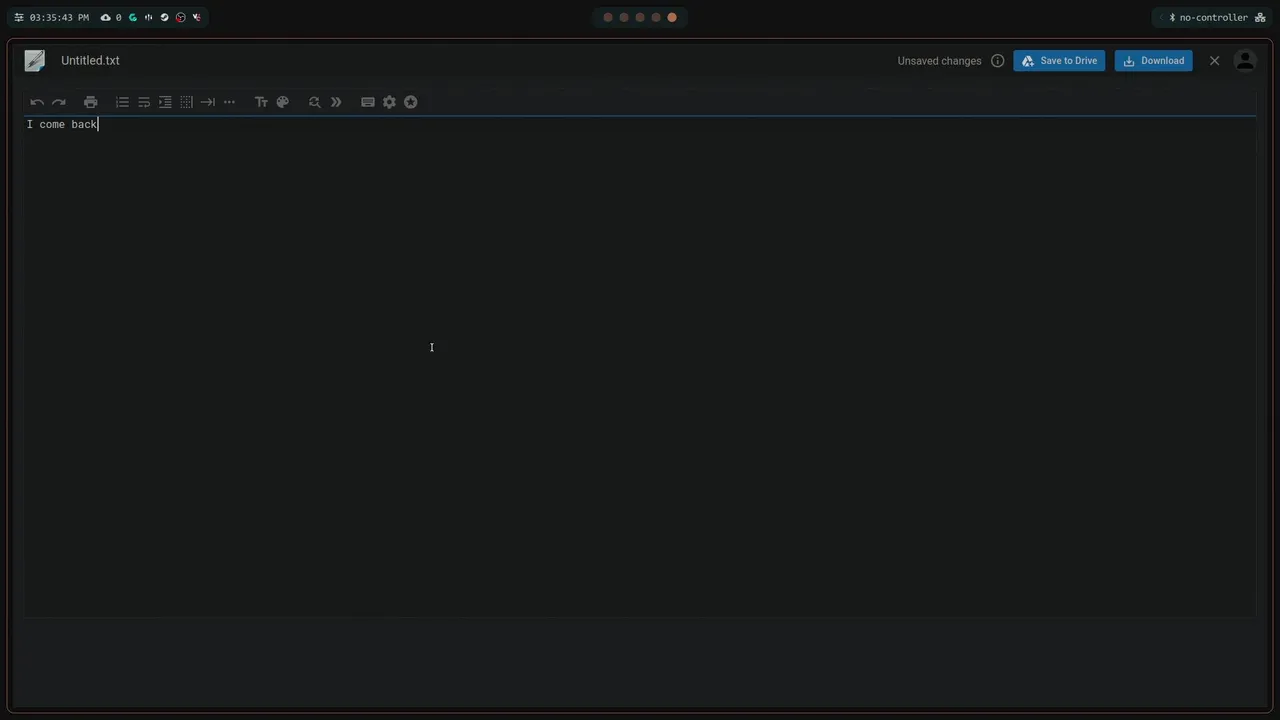Image resolution: width=1280 pixels, height=720 pixels.
Task: Download the text file
Action: 1153,61
